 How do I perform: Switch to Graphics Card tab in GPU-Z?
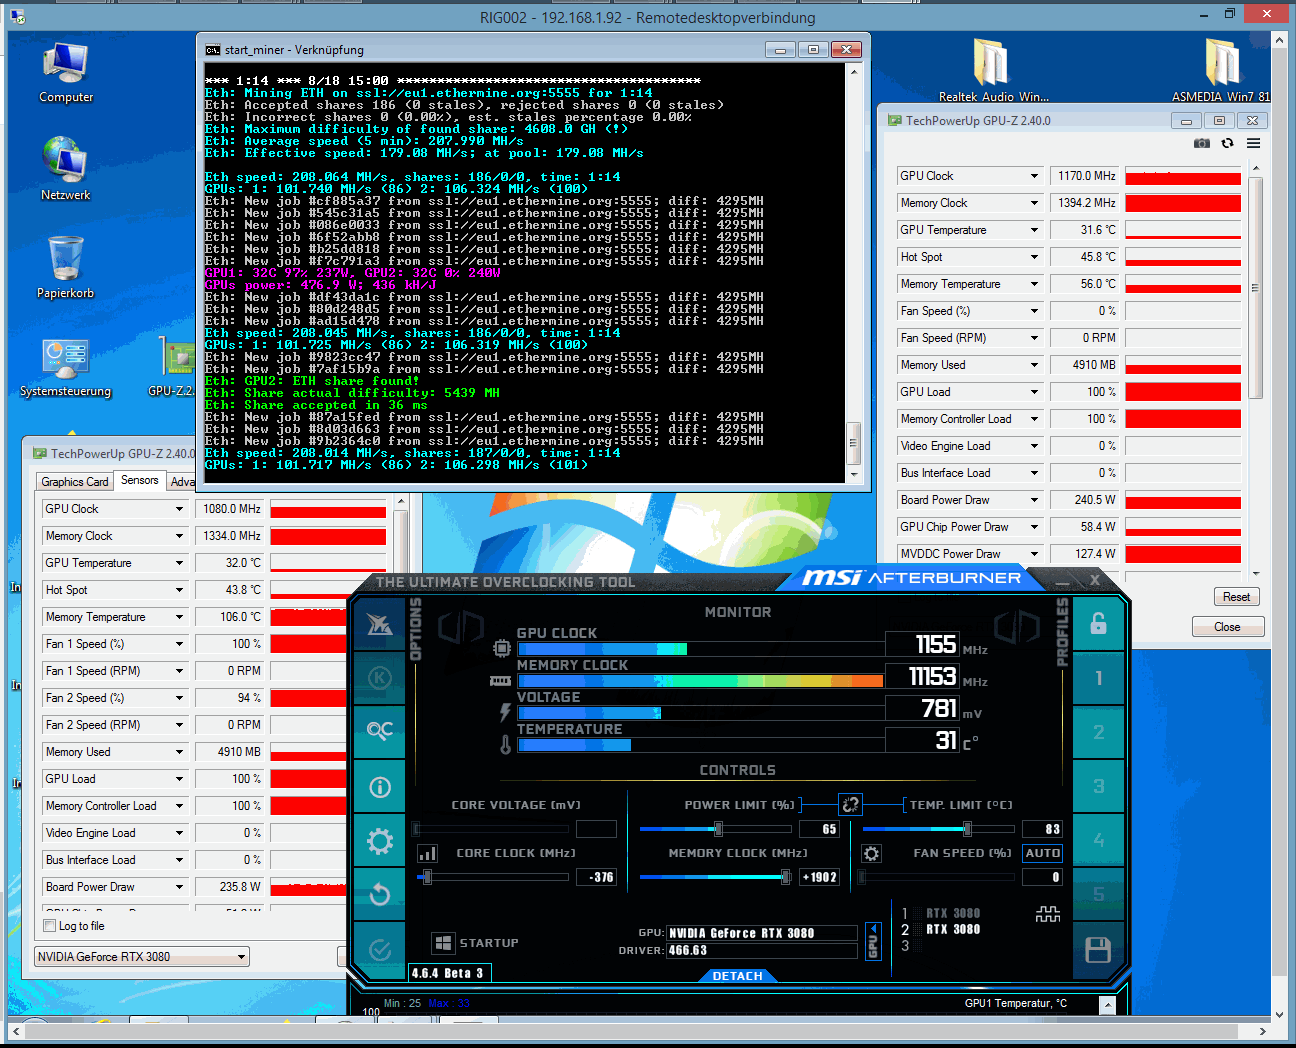[x=75, y=482]
